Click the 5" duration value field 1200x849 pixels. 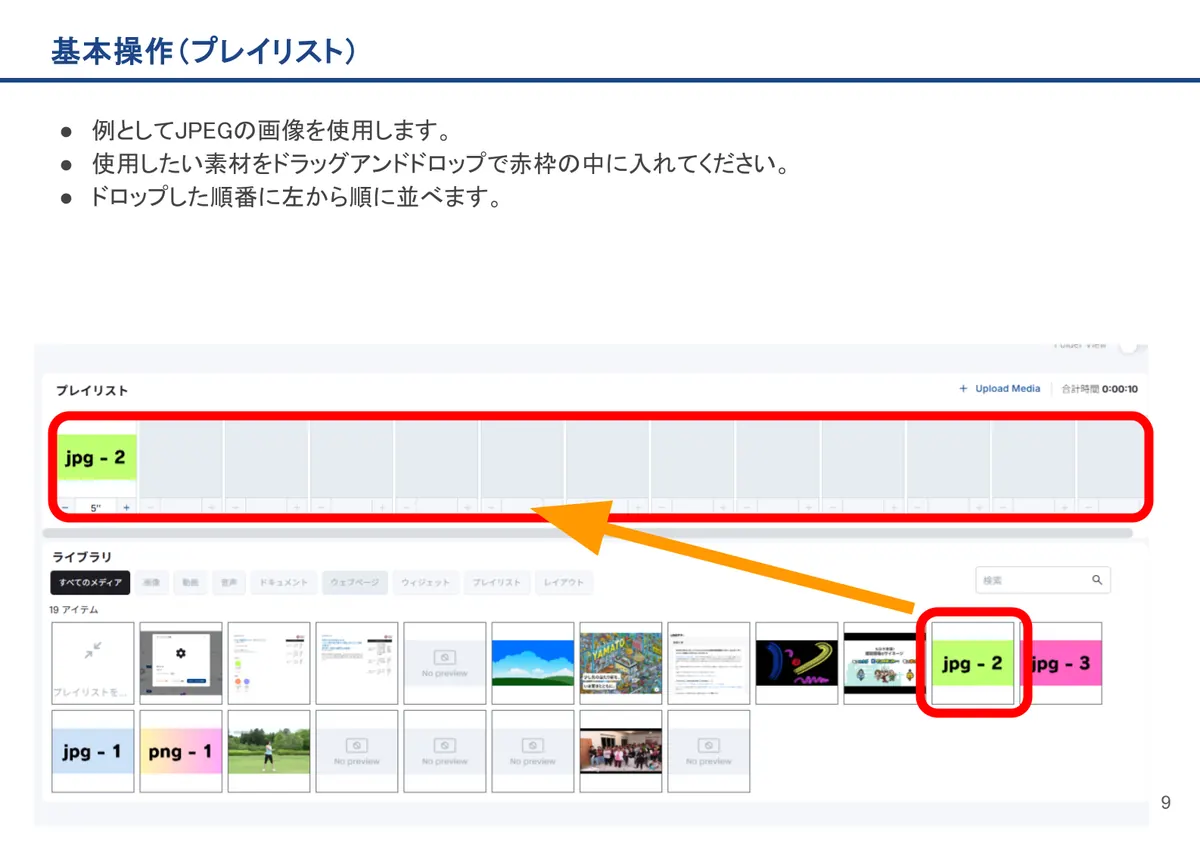click(x=96, y=507)
